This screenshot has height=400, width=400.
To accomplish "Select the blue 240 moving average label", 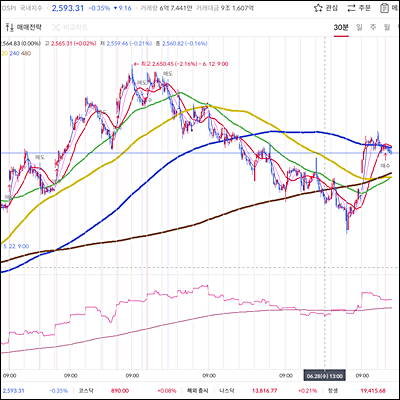I will pyautogui.click(x=14, y=53).
